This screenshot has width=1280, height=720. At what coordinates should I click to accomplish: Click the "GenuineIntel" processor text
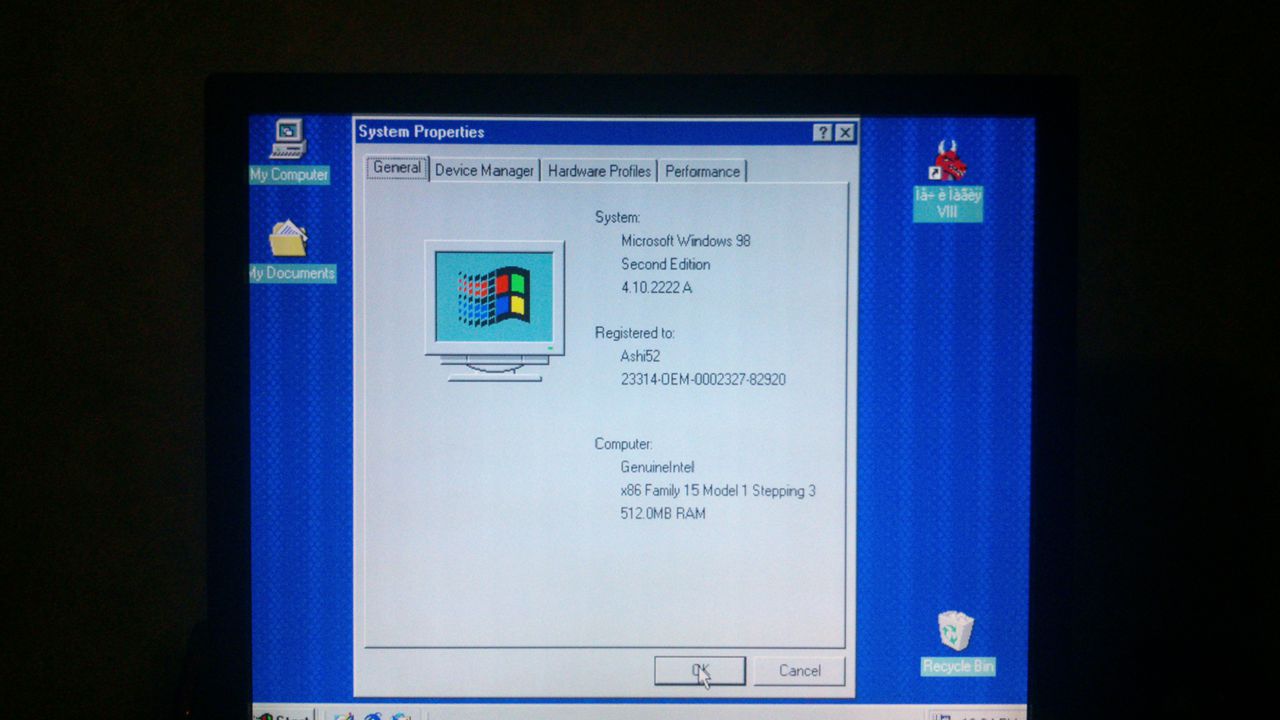[x=657, y=467]
